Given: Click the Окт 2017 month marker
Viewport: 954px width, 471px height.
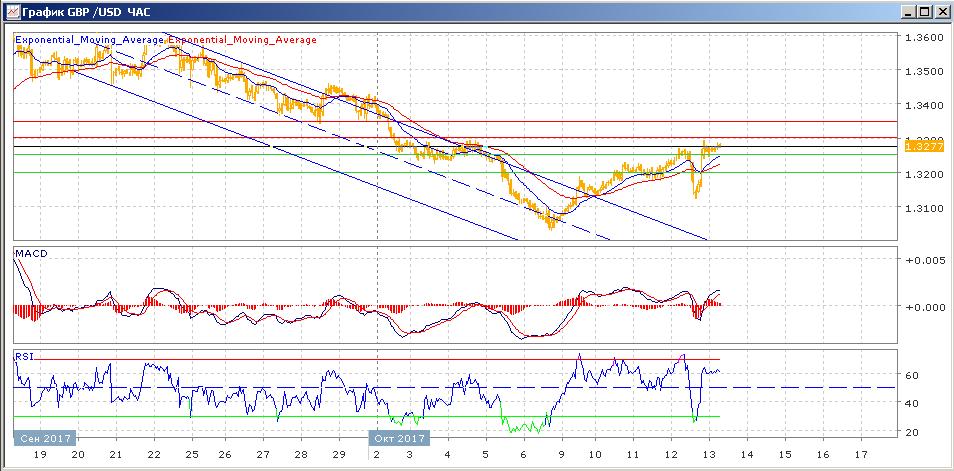Looking at the screenshot, I should pyautogui.click(x=399, y=438).
